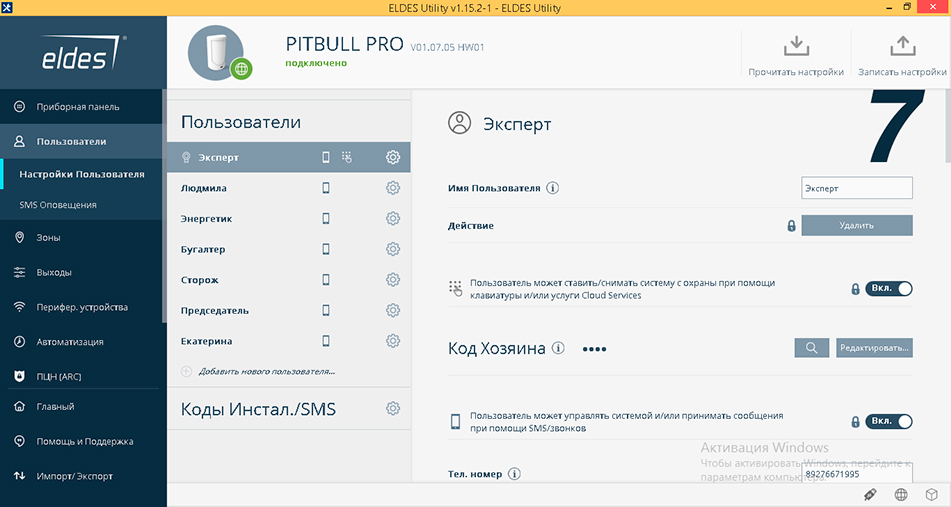Click lock icon beside Удалить button

[791, 226]
